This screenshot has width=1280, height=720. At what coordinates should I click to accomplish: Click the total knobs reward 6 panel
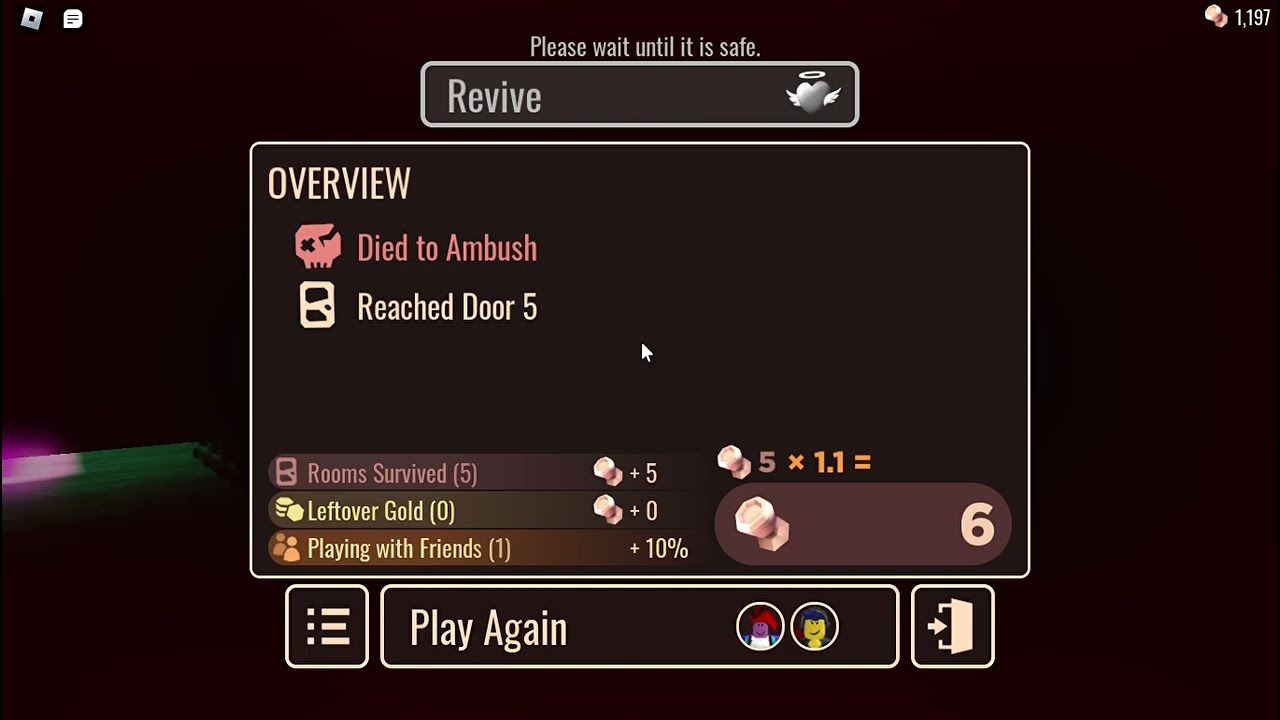click(863, 524)
